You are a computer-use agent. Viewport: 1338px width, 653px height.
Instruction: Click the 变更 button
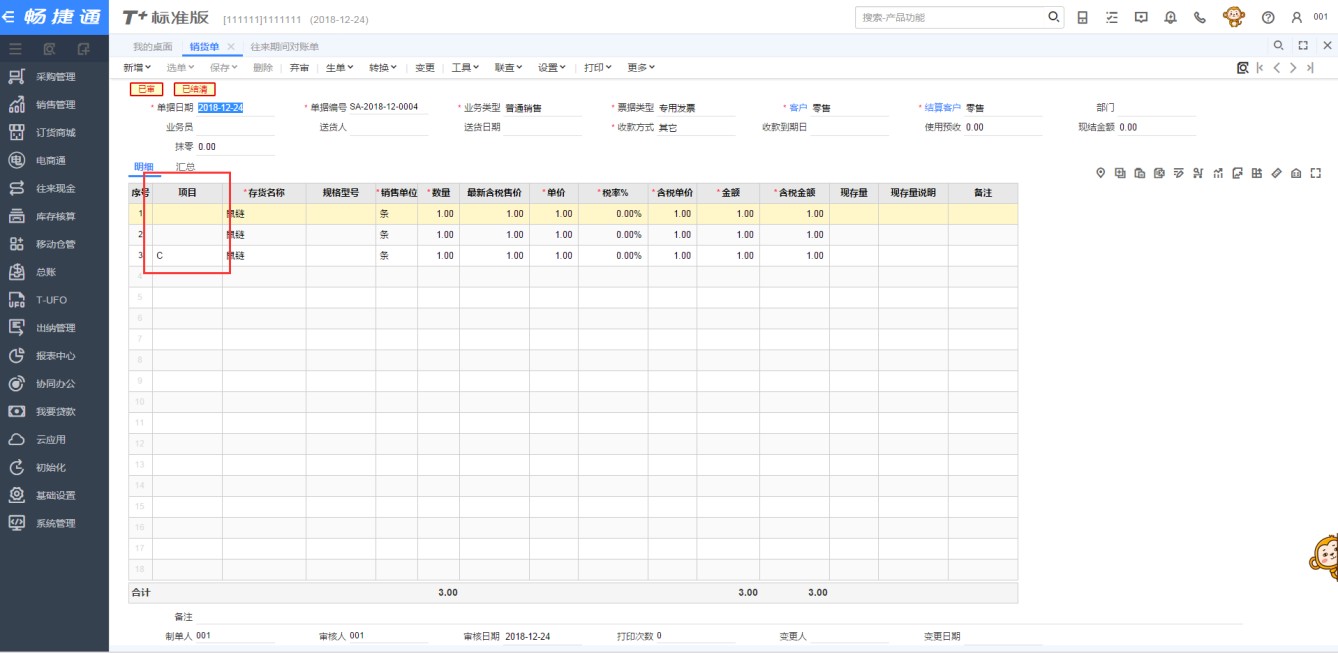point(425,68)
